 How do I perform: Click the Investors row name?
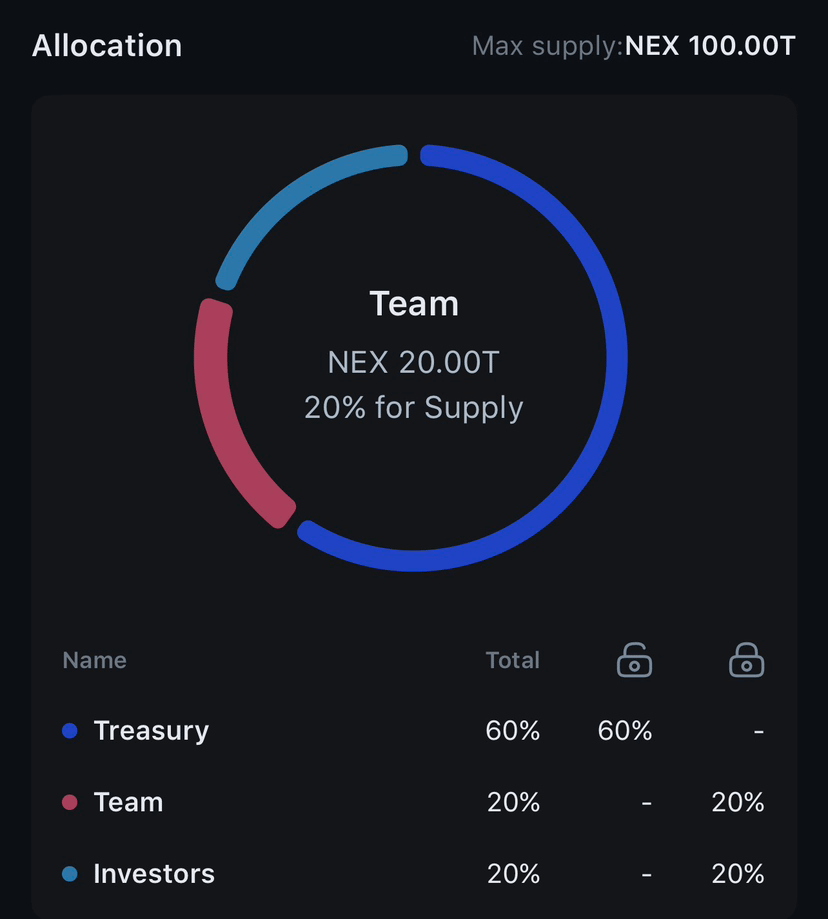154,874
